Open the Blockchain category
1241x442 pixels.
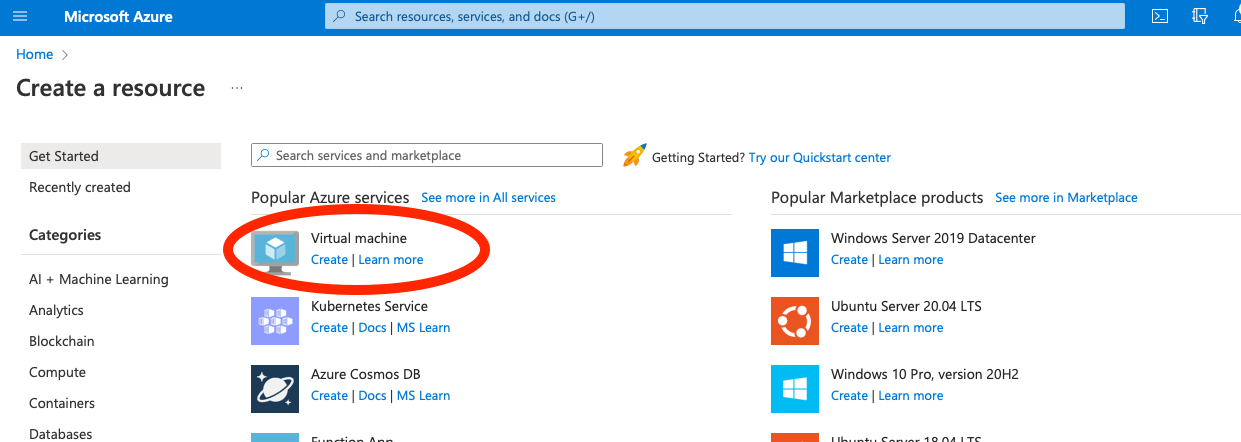61,341
